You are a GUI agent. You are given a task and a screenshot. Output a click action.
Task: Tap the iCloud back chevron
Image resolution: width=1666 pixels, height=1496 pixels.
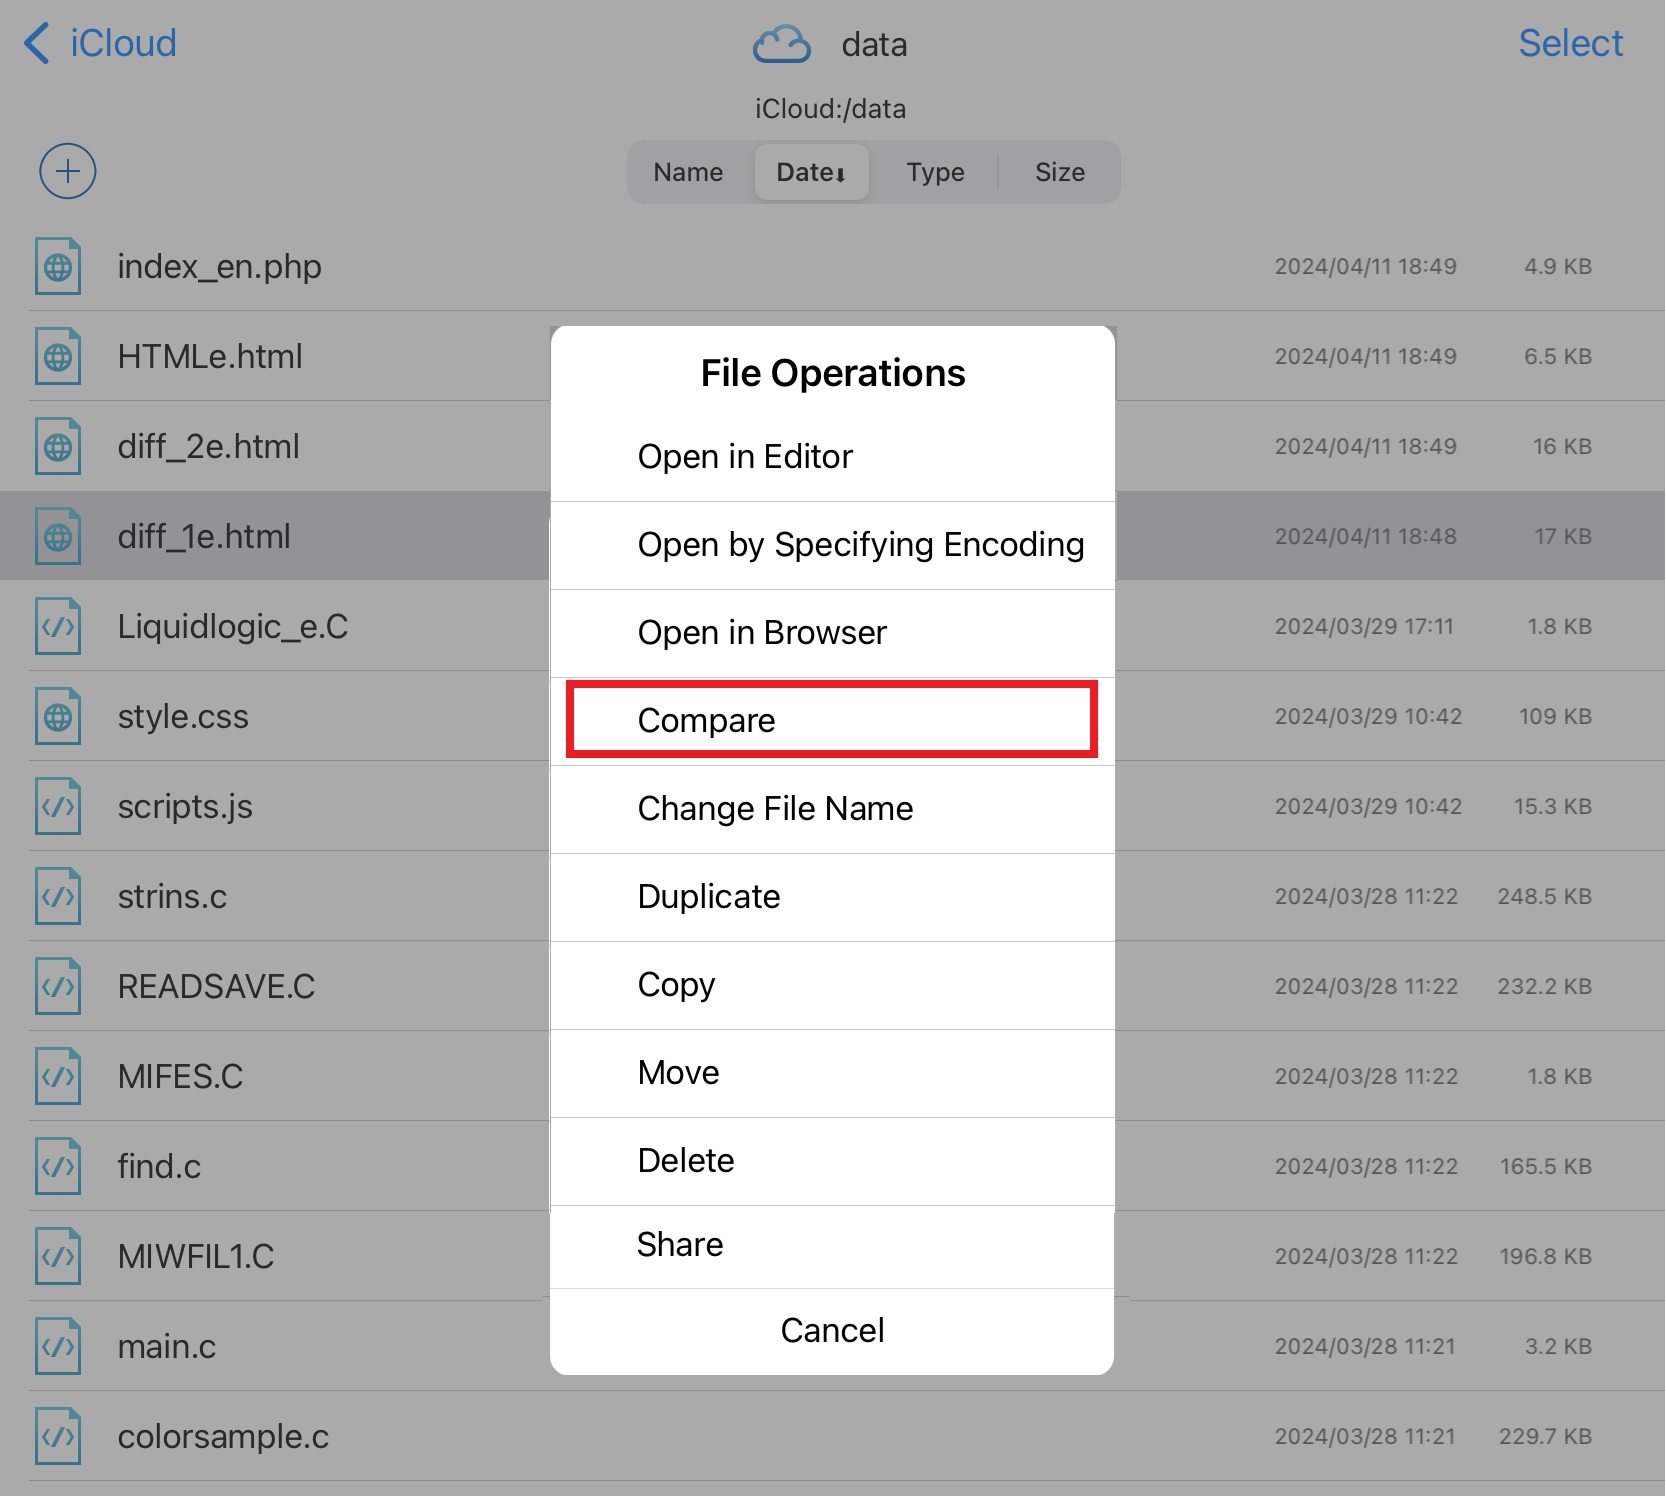[x=37, y=44]
